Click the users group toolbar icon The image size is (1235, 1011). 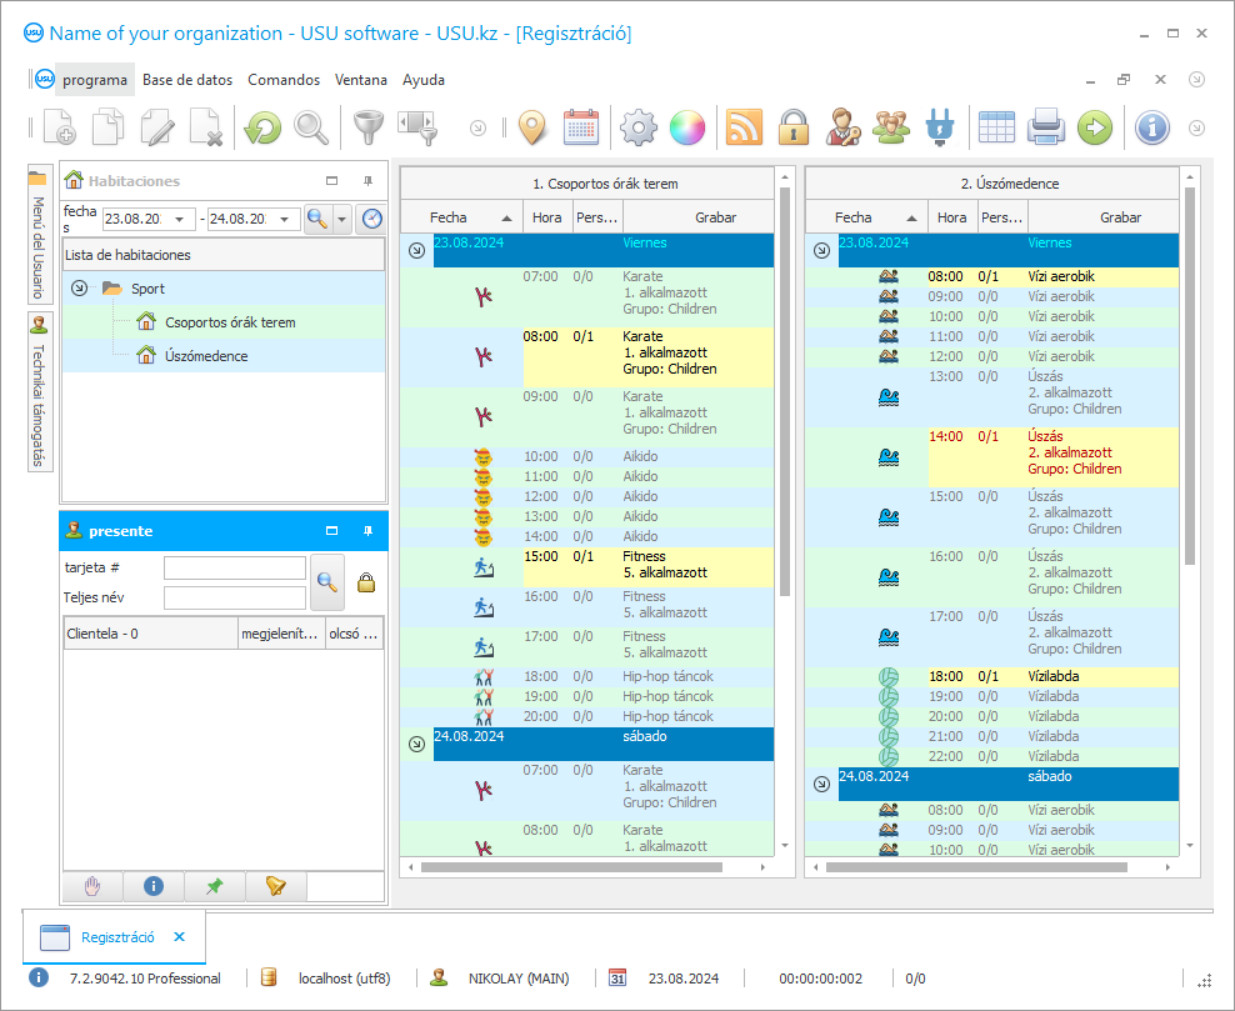891,128
